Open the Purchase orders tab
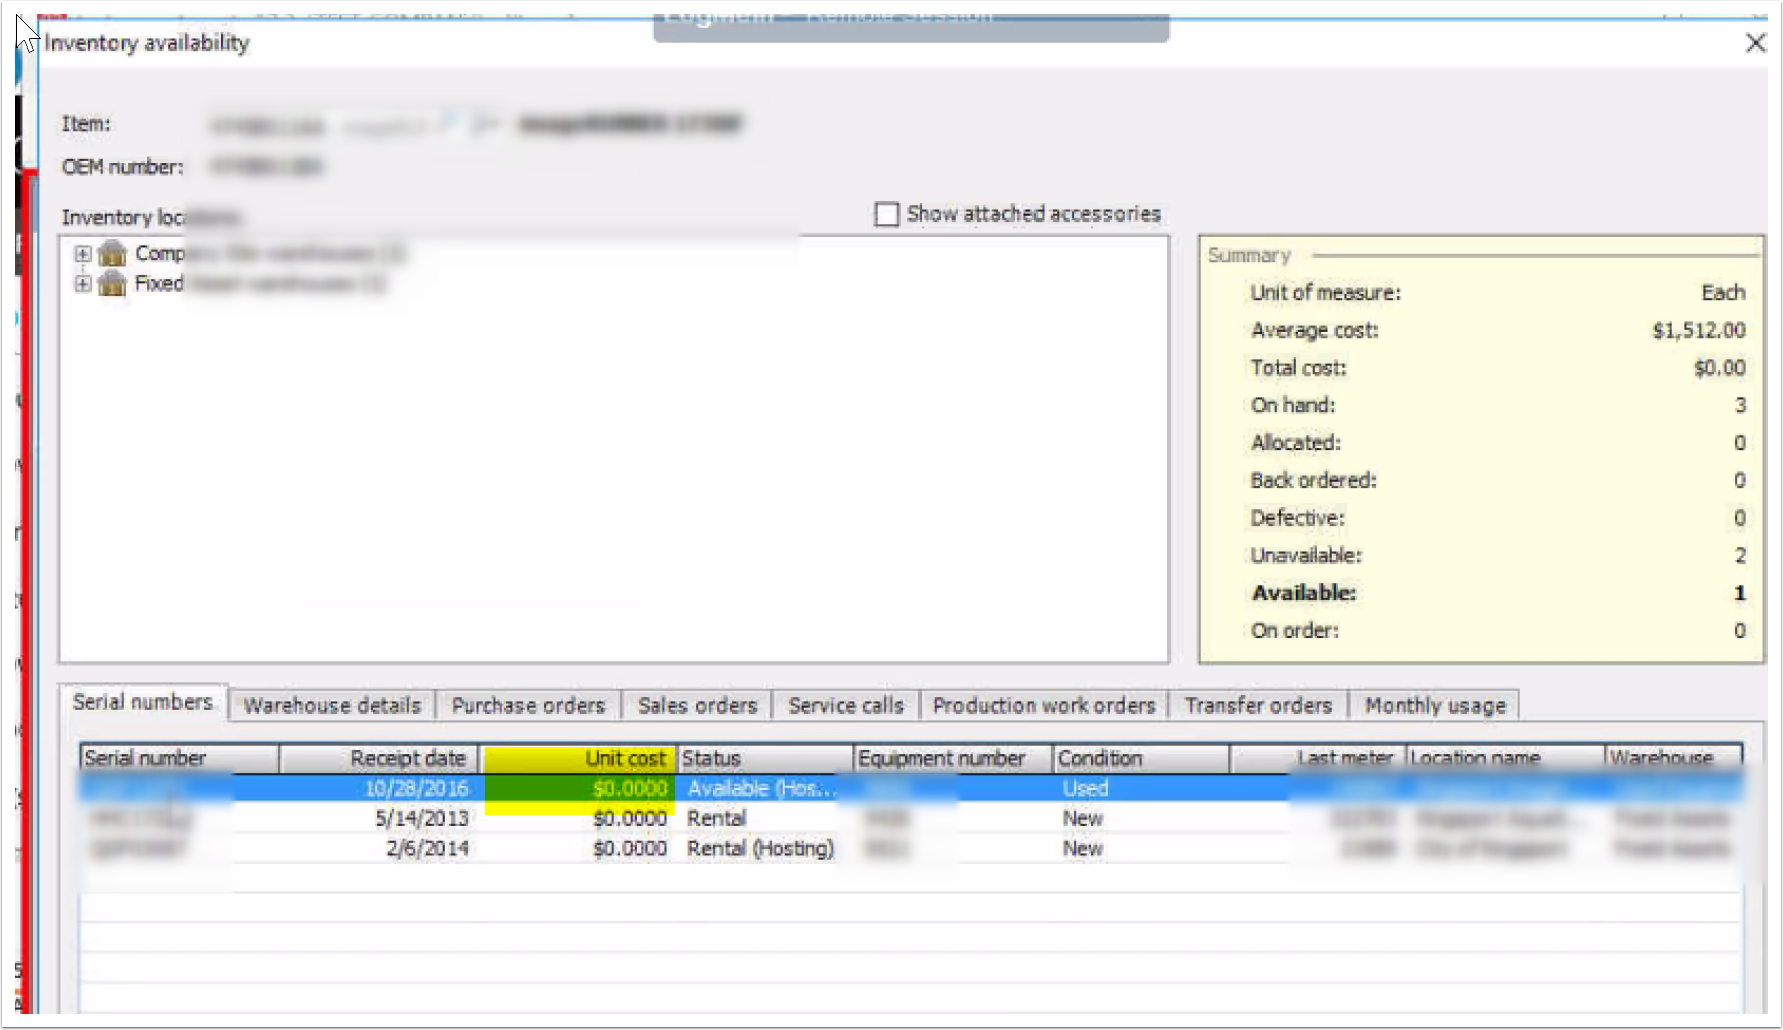This screenshot has width=1783, height=1030. point(528,706)
